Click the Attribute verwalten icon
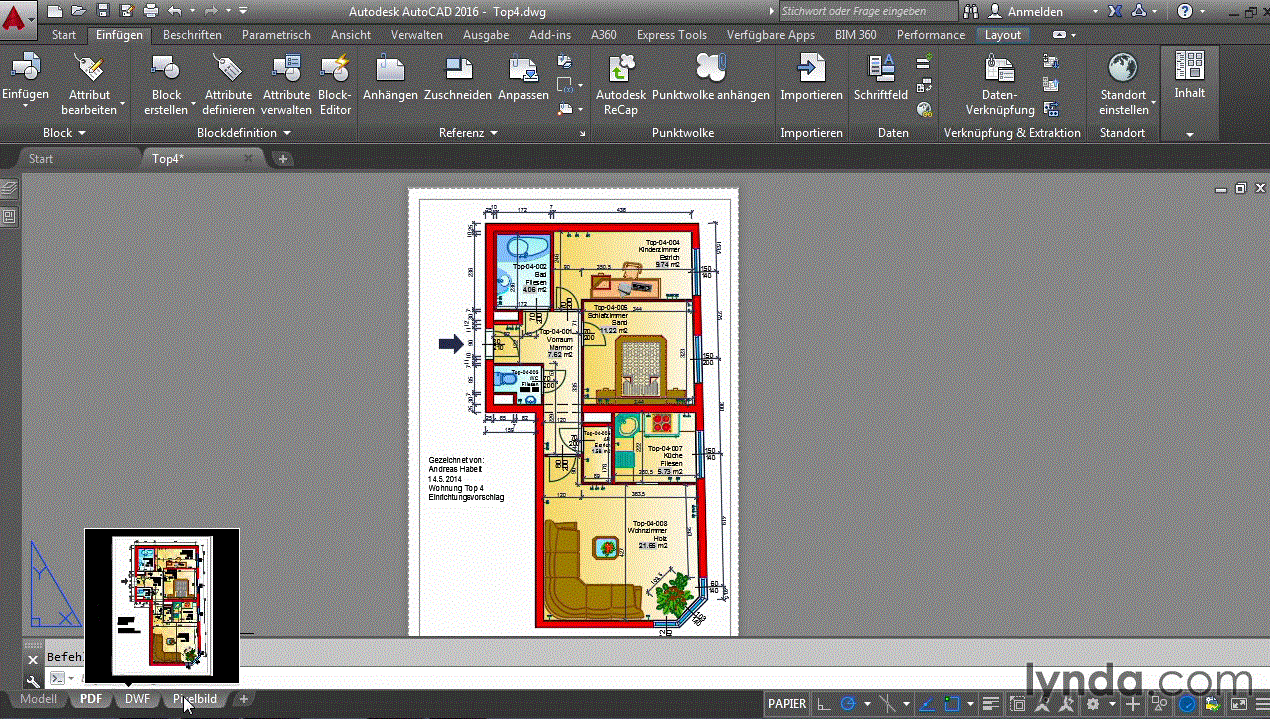 [287, 68]
